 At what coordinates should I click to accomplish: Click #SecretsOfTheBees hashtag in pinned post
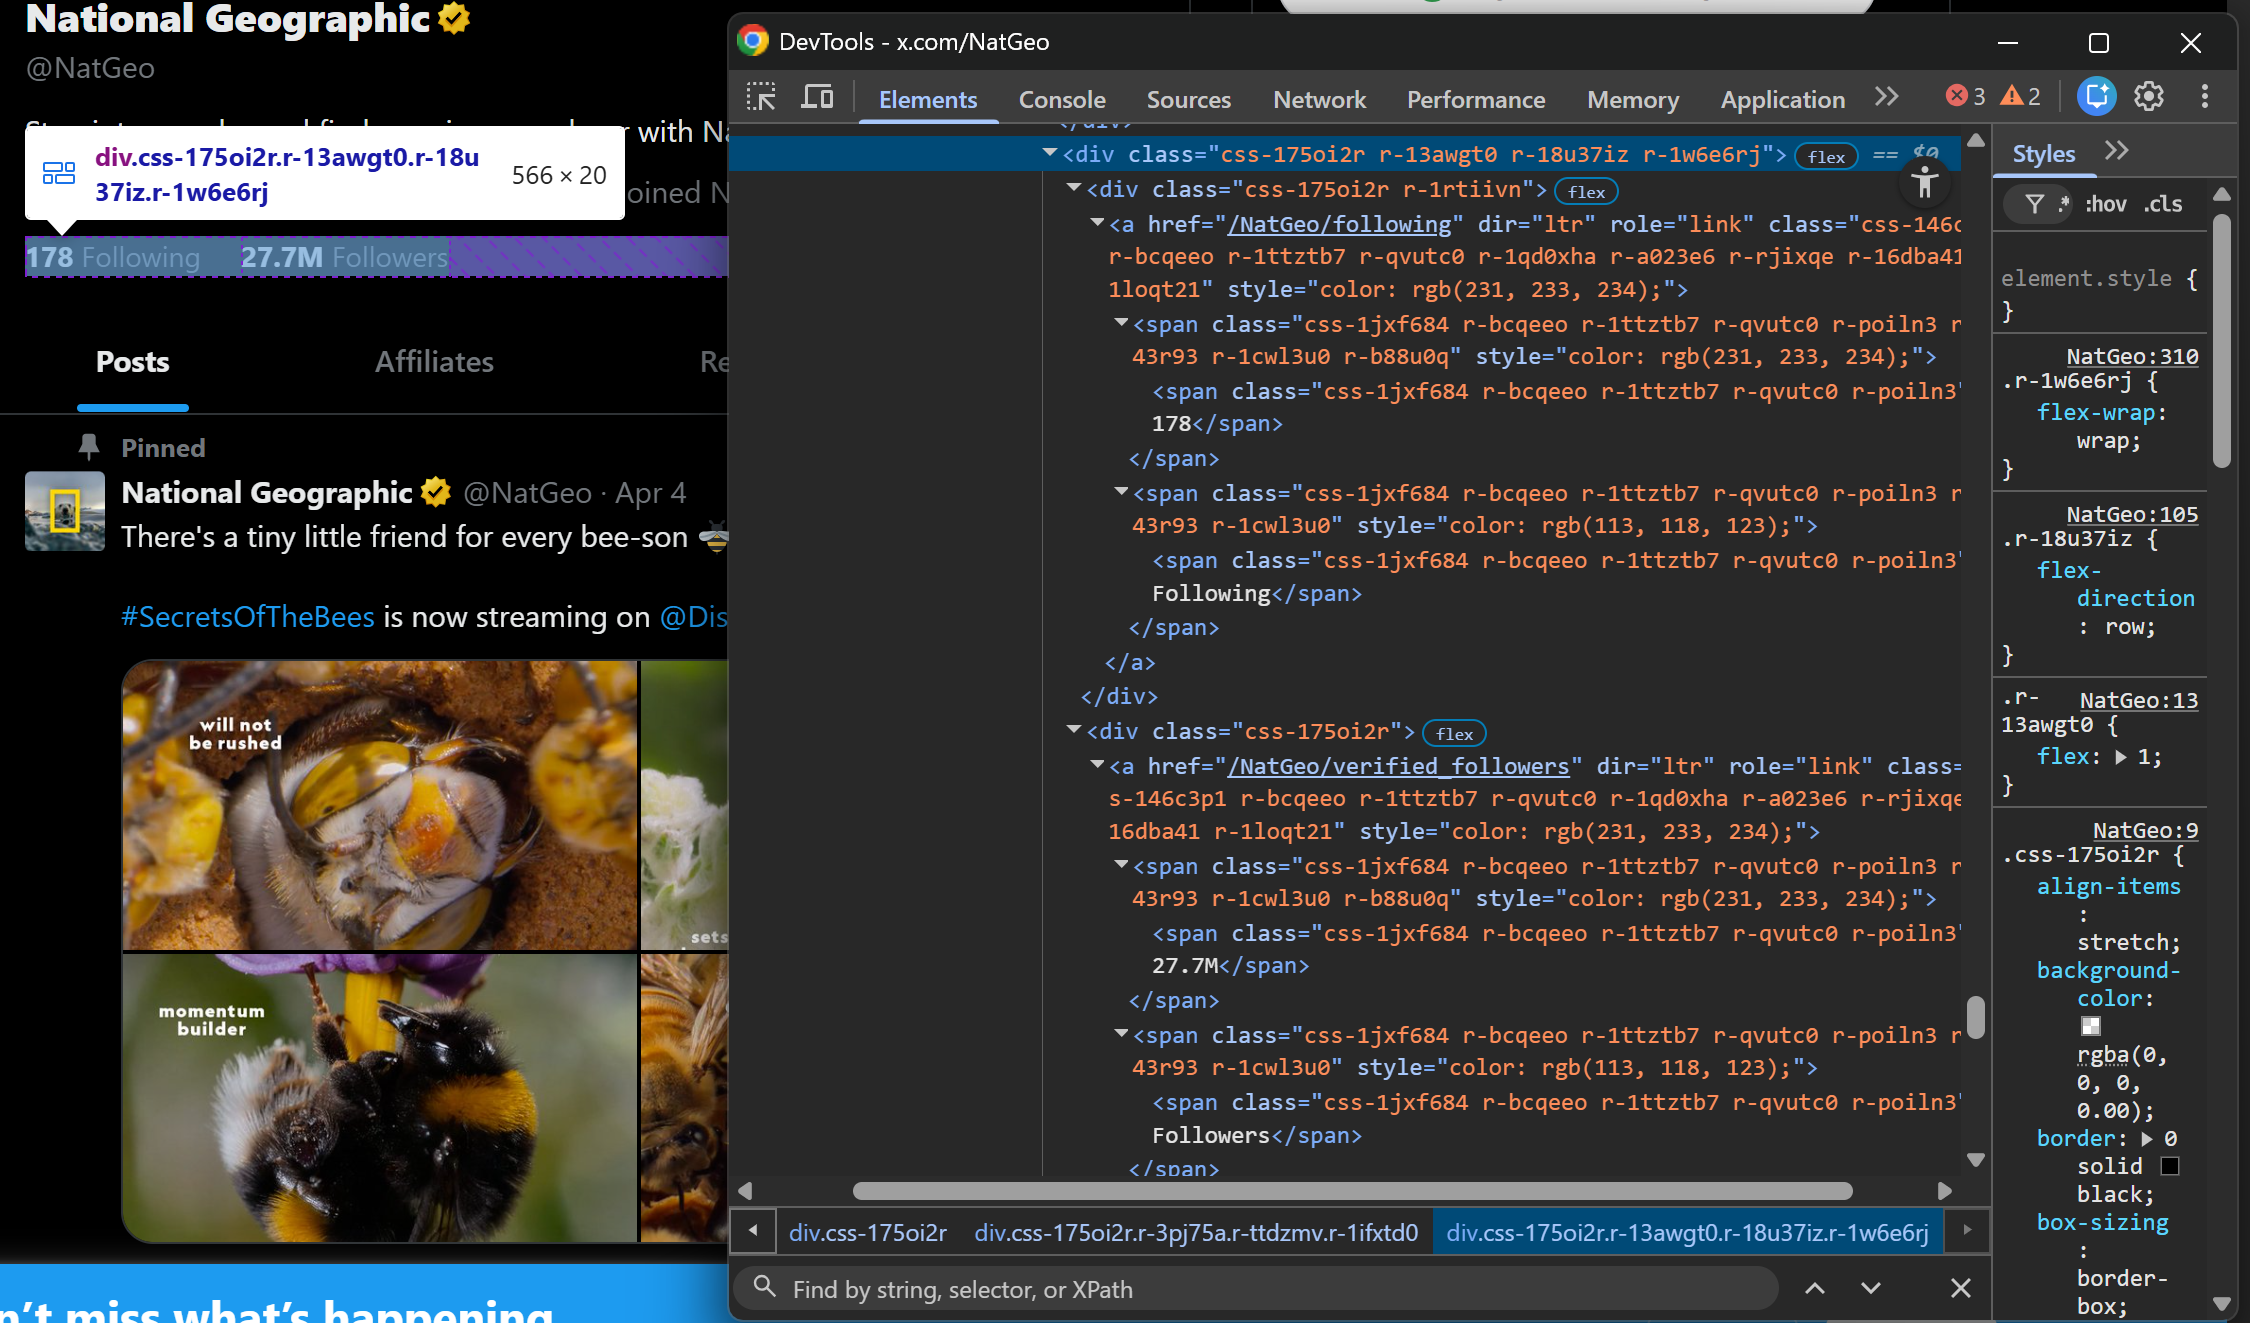tap(248, 617)
